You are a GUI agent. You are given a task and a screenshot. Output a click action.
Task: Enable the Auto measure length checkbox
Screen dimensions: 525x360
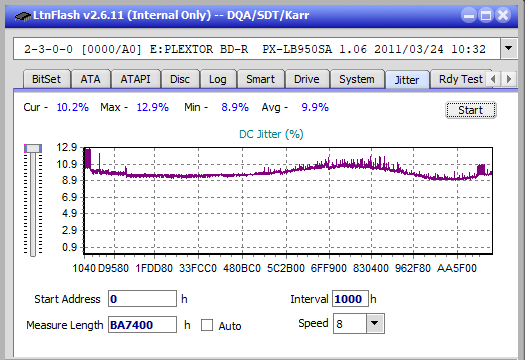tap(207, 325)
